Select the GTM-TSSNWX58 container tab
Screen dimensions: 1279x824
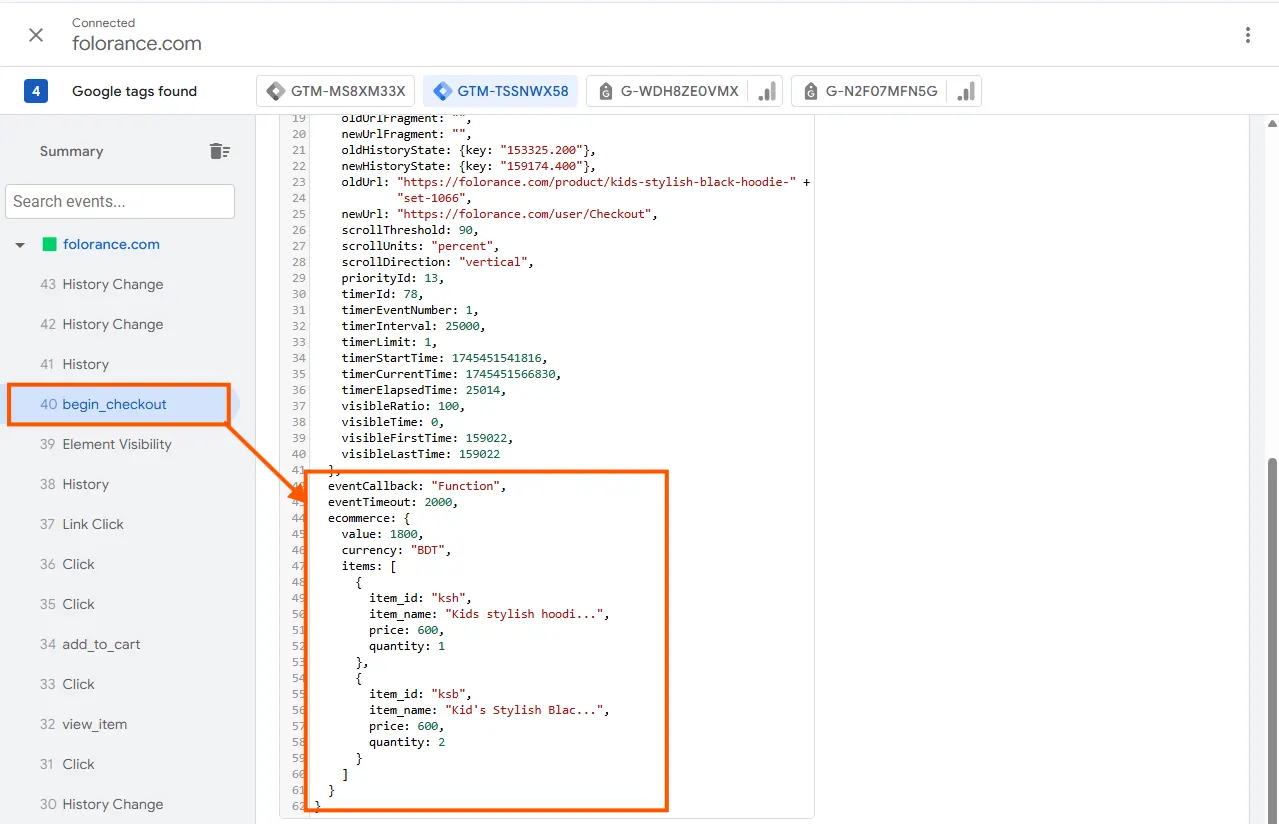(x=501, y=91)
